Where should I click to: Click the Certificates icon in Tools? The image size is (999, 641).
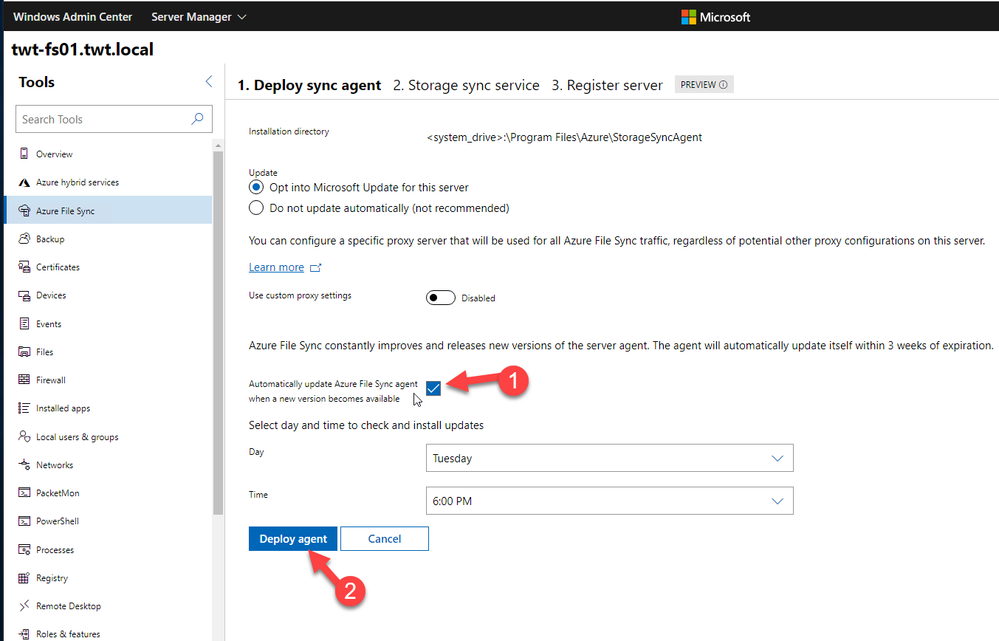click(x=24, y=266)
